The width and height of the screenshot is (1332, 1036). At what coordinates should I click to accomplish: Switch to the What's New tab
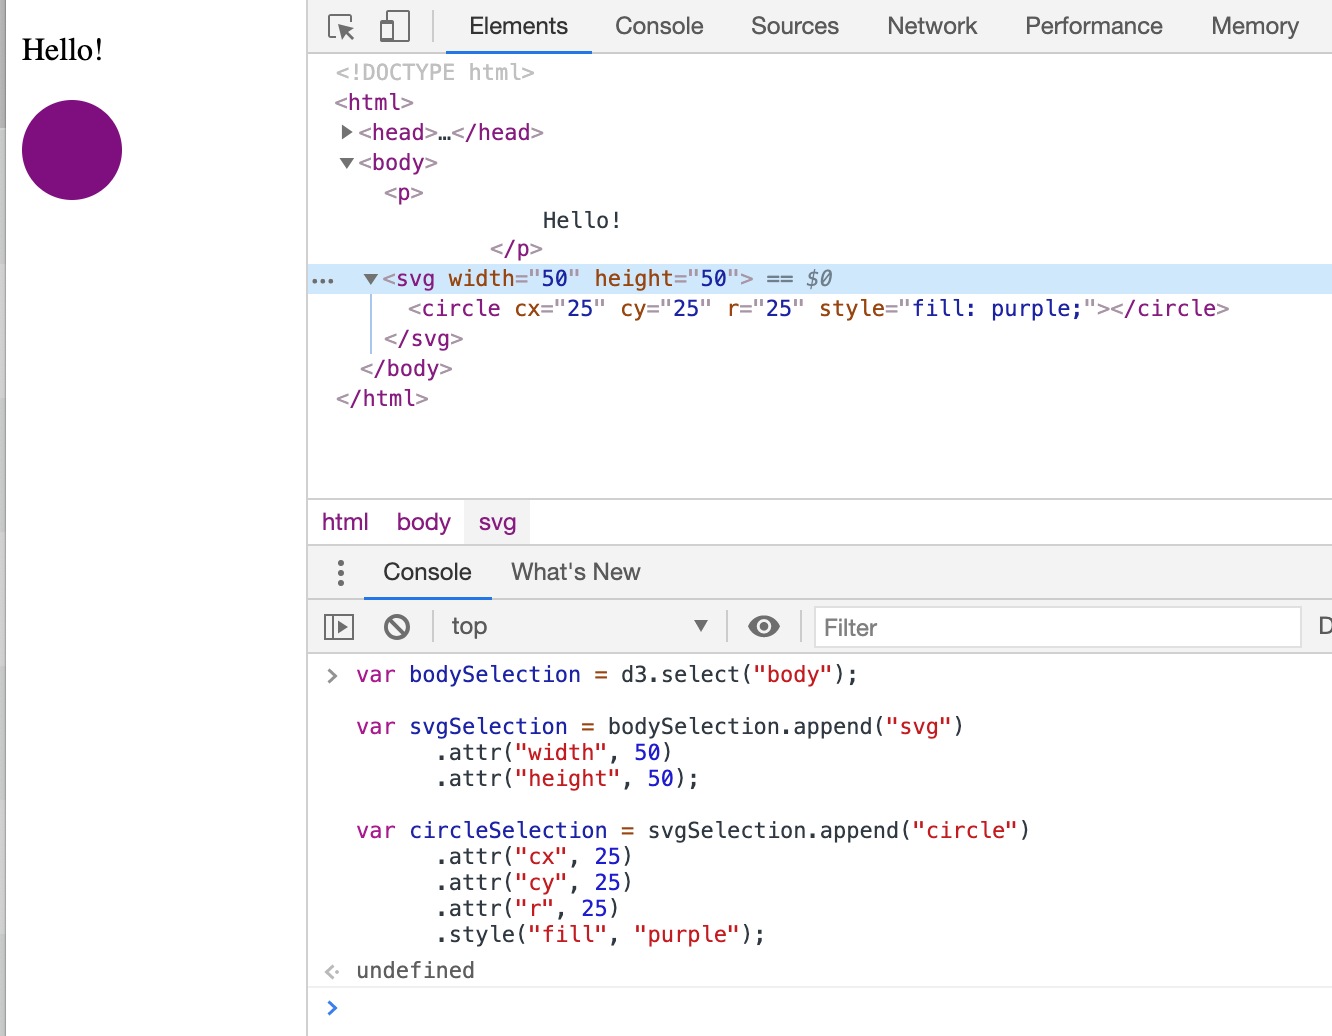tap(575, 572)
